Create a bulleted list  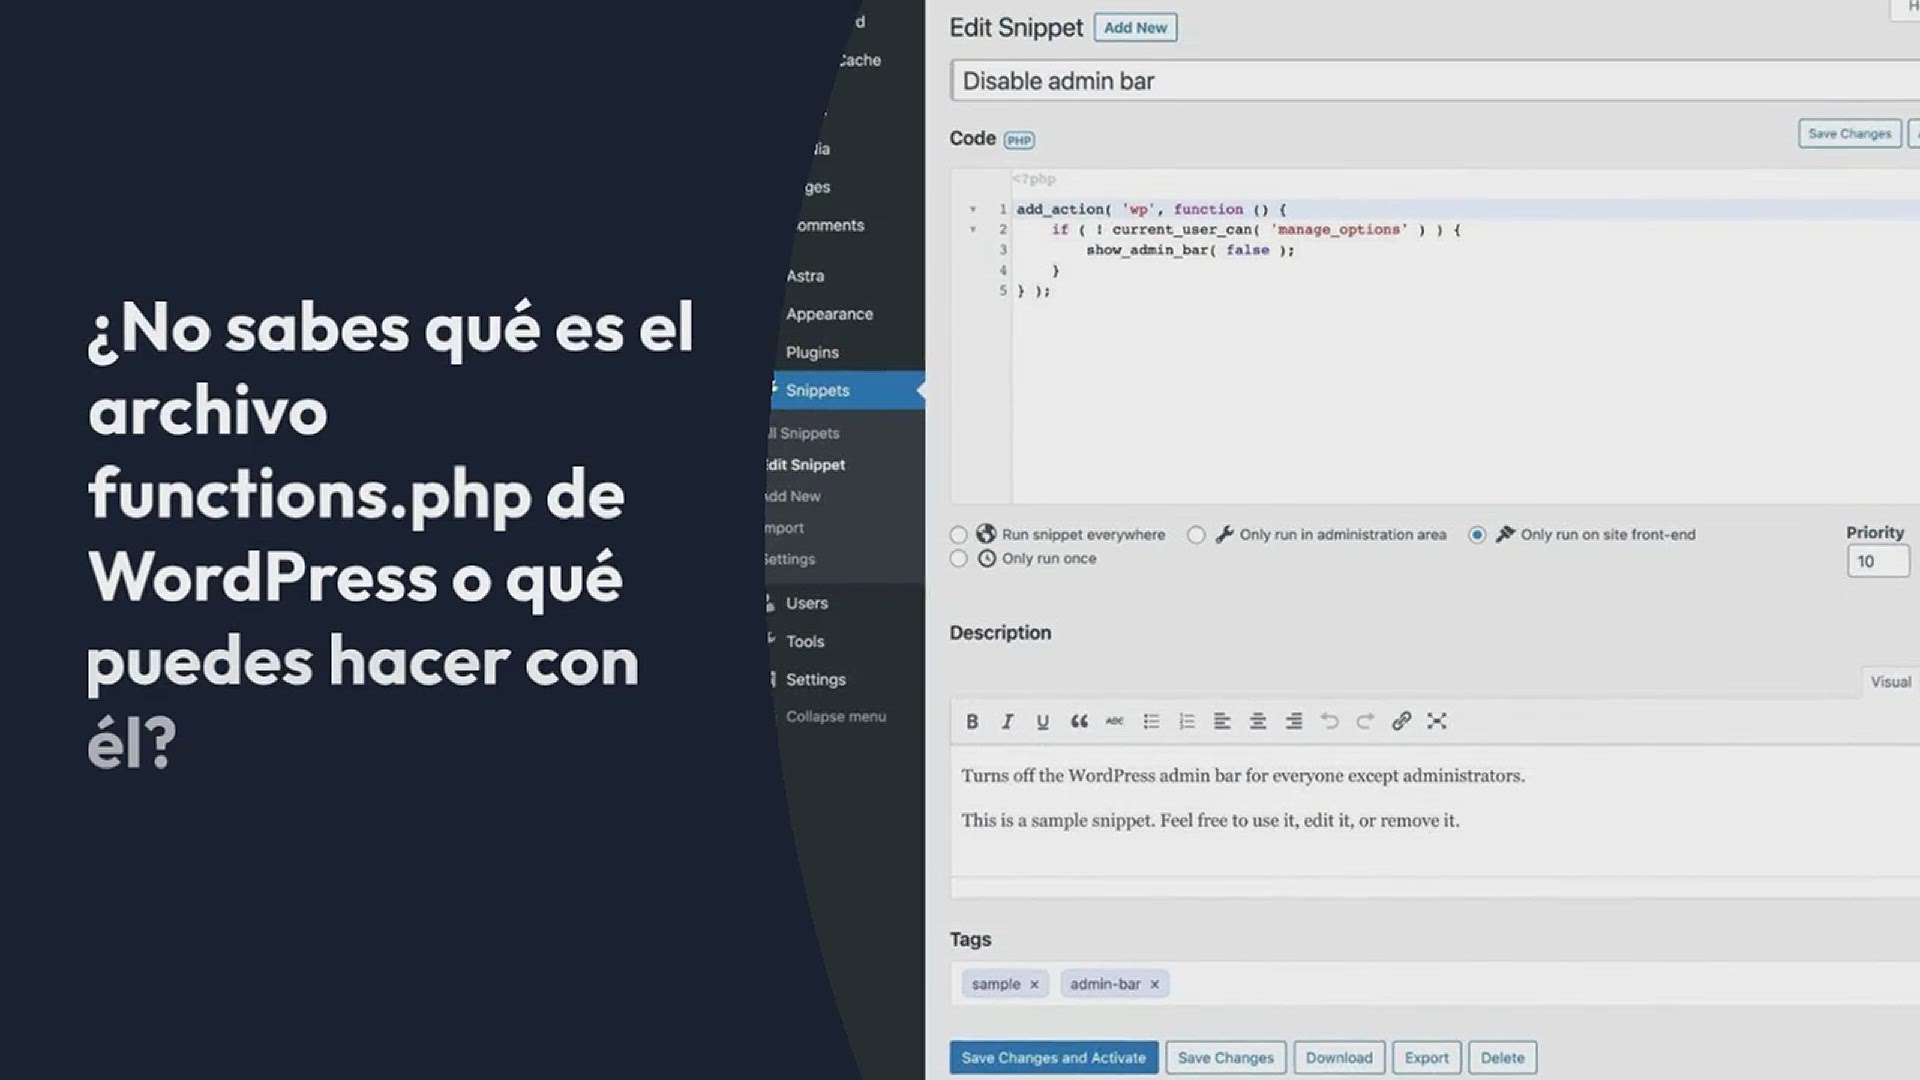[x=1151, y=722]
